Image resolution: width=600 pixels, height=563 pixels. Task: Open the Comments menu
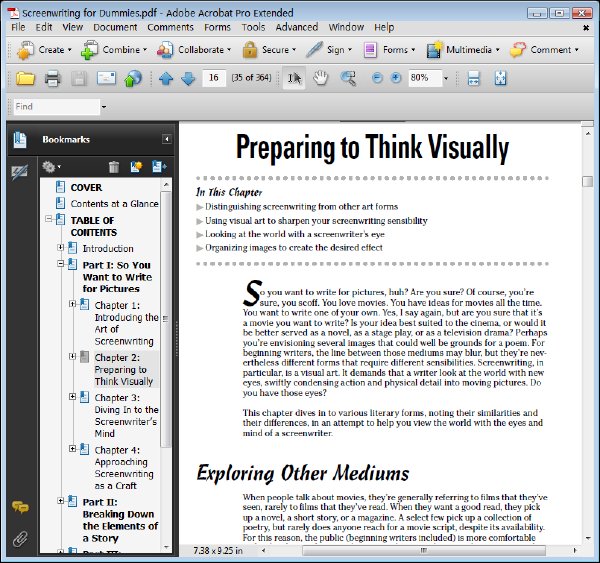(x=170, y=27)
